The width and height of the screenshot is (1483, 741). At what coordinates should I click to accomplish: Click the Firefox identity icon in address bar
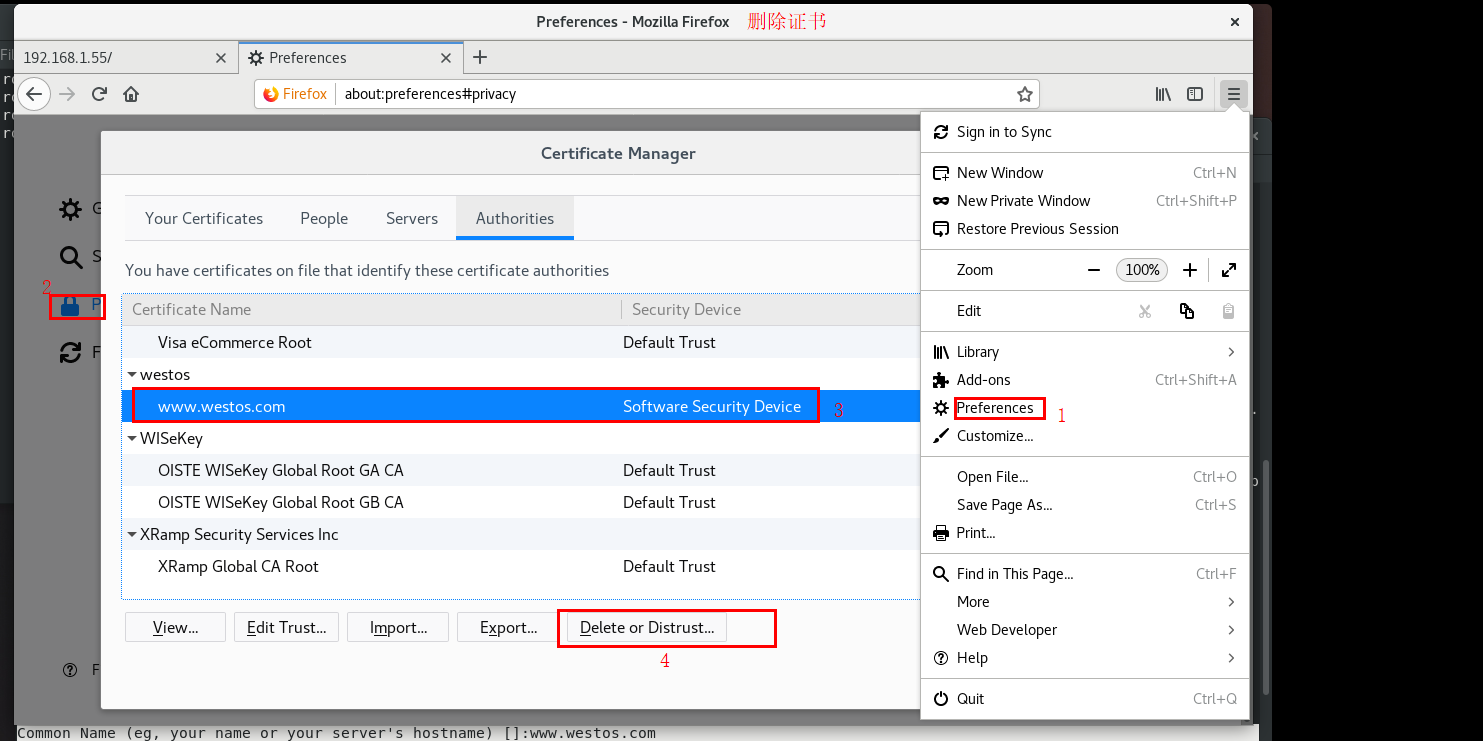tap(295, 94)
